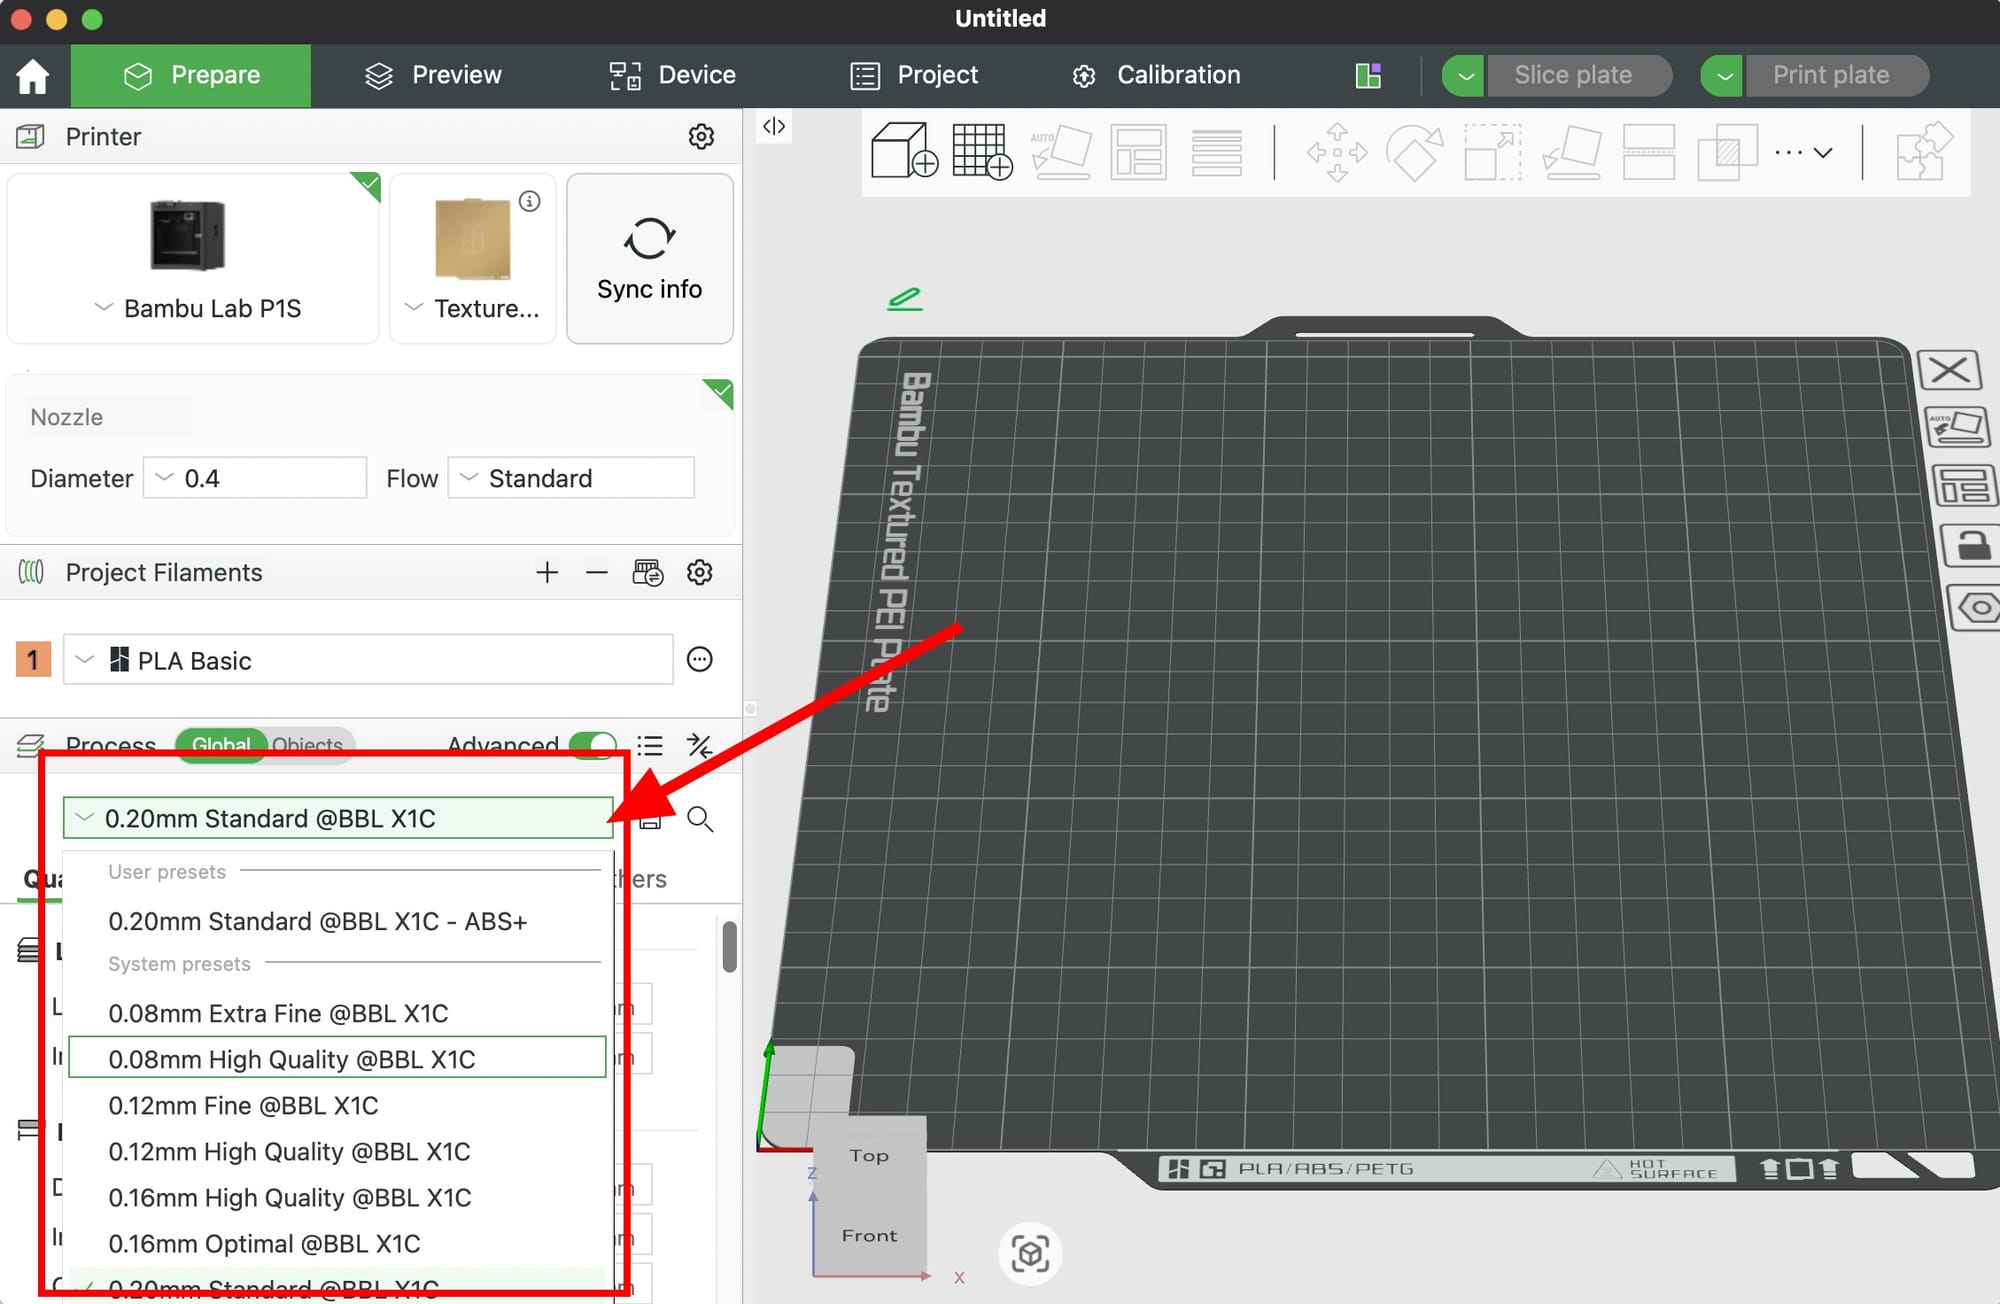This screenshot has height=1304, width=2000.
Task: Switch to the Preview tab
Action: (433, 75)
